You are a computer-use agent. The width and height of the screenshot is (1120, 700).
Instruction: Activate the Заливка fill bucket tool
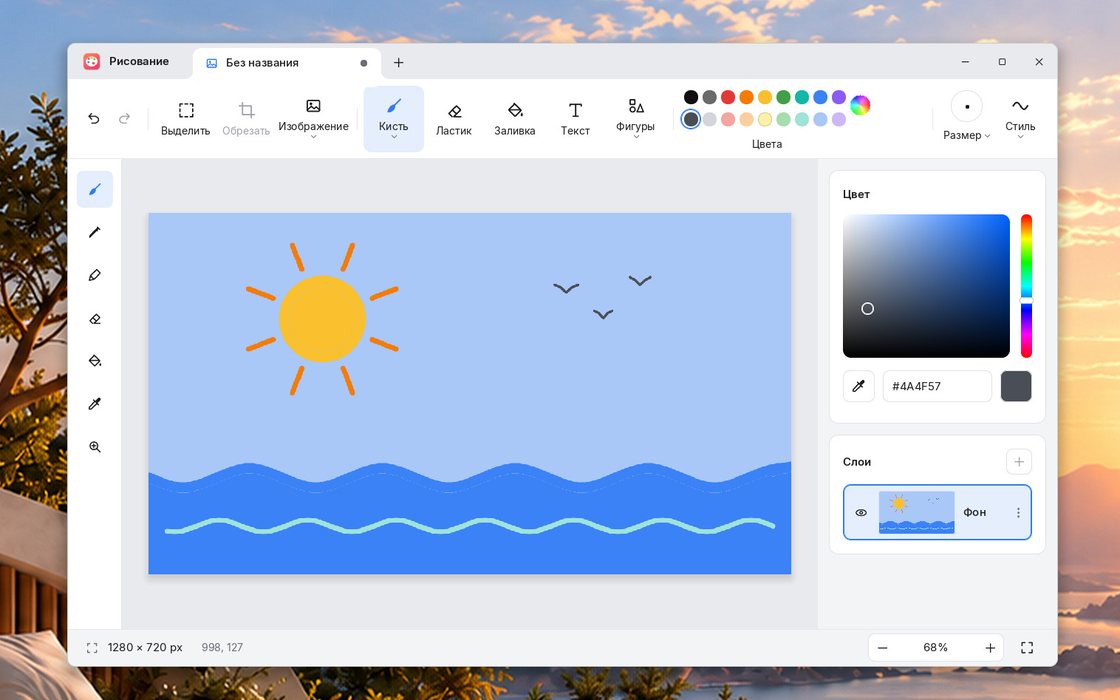click(514, 119)
